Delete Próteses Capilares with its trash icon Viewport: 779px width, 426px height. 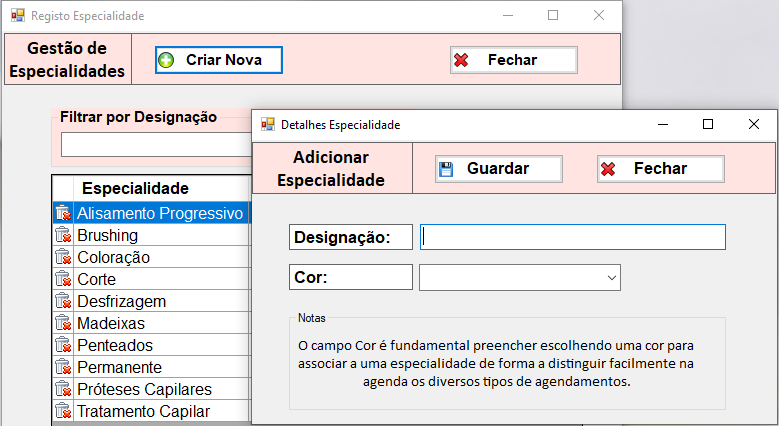pos(63,389)
